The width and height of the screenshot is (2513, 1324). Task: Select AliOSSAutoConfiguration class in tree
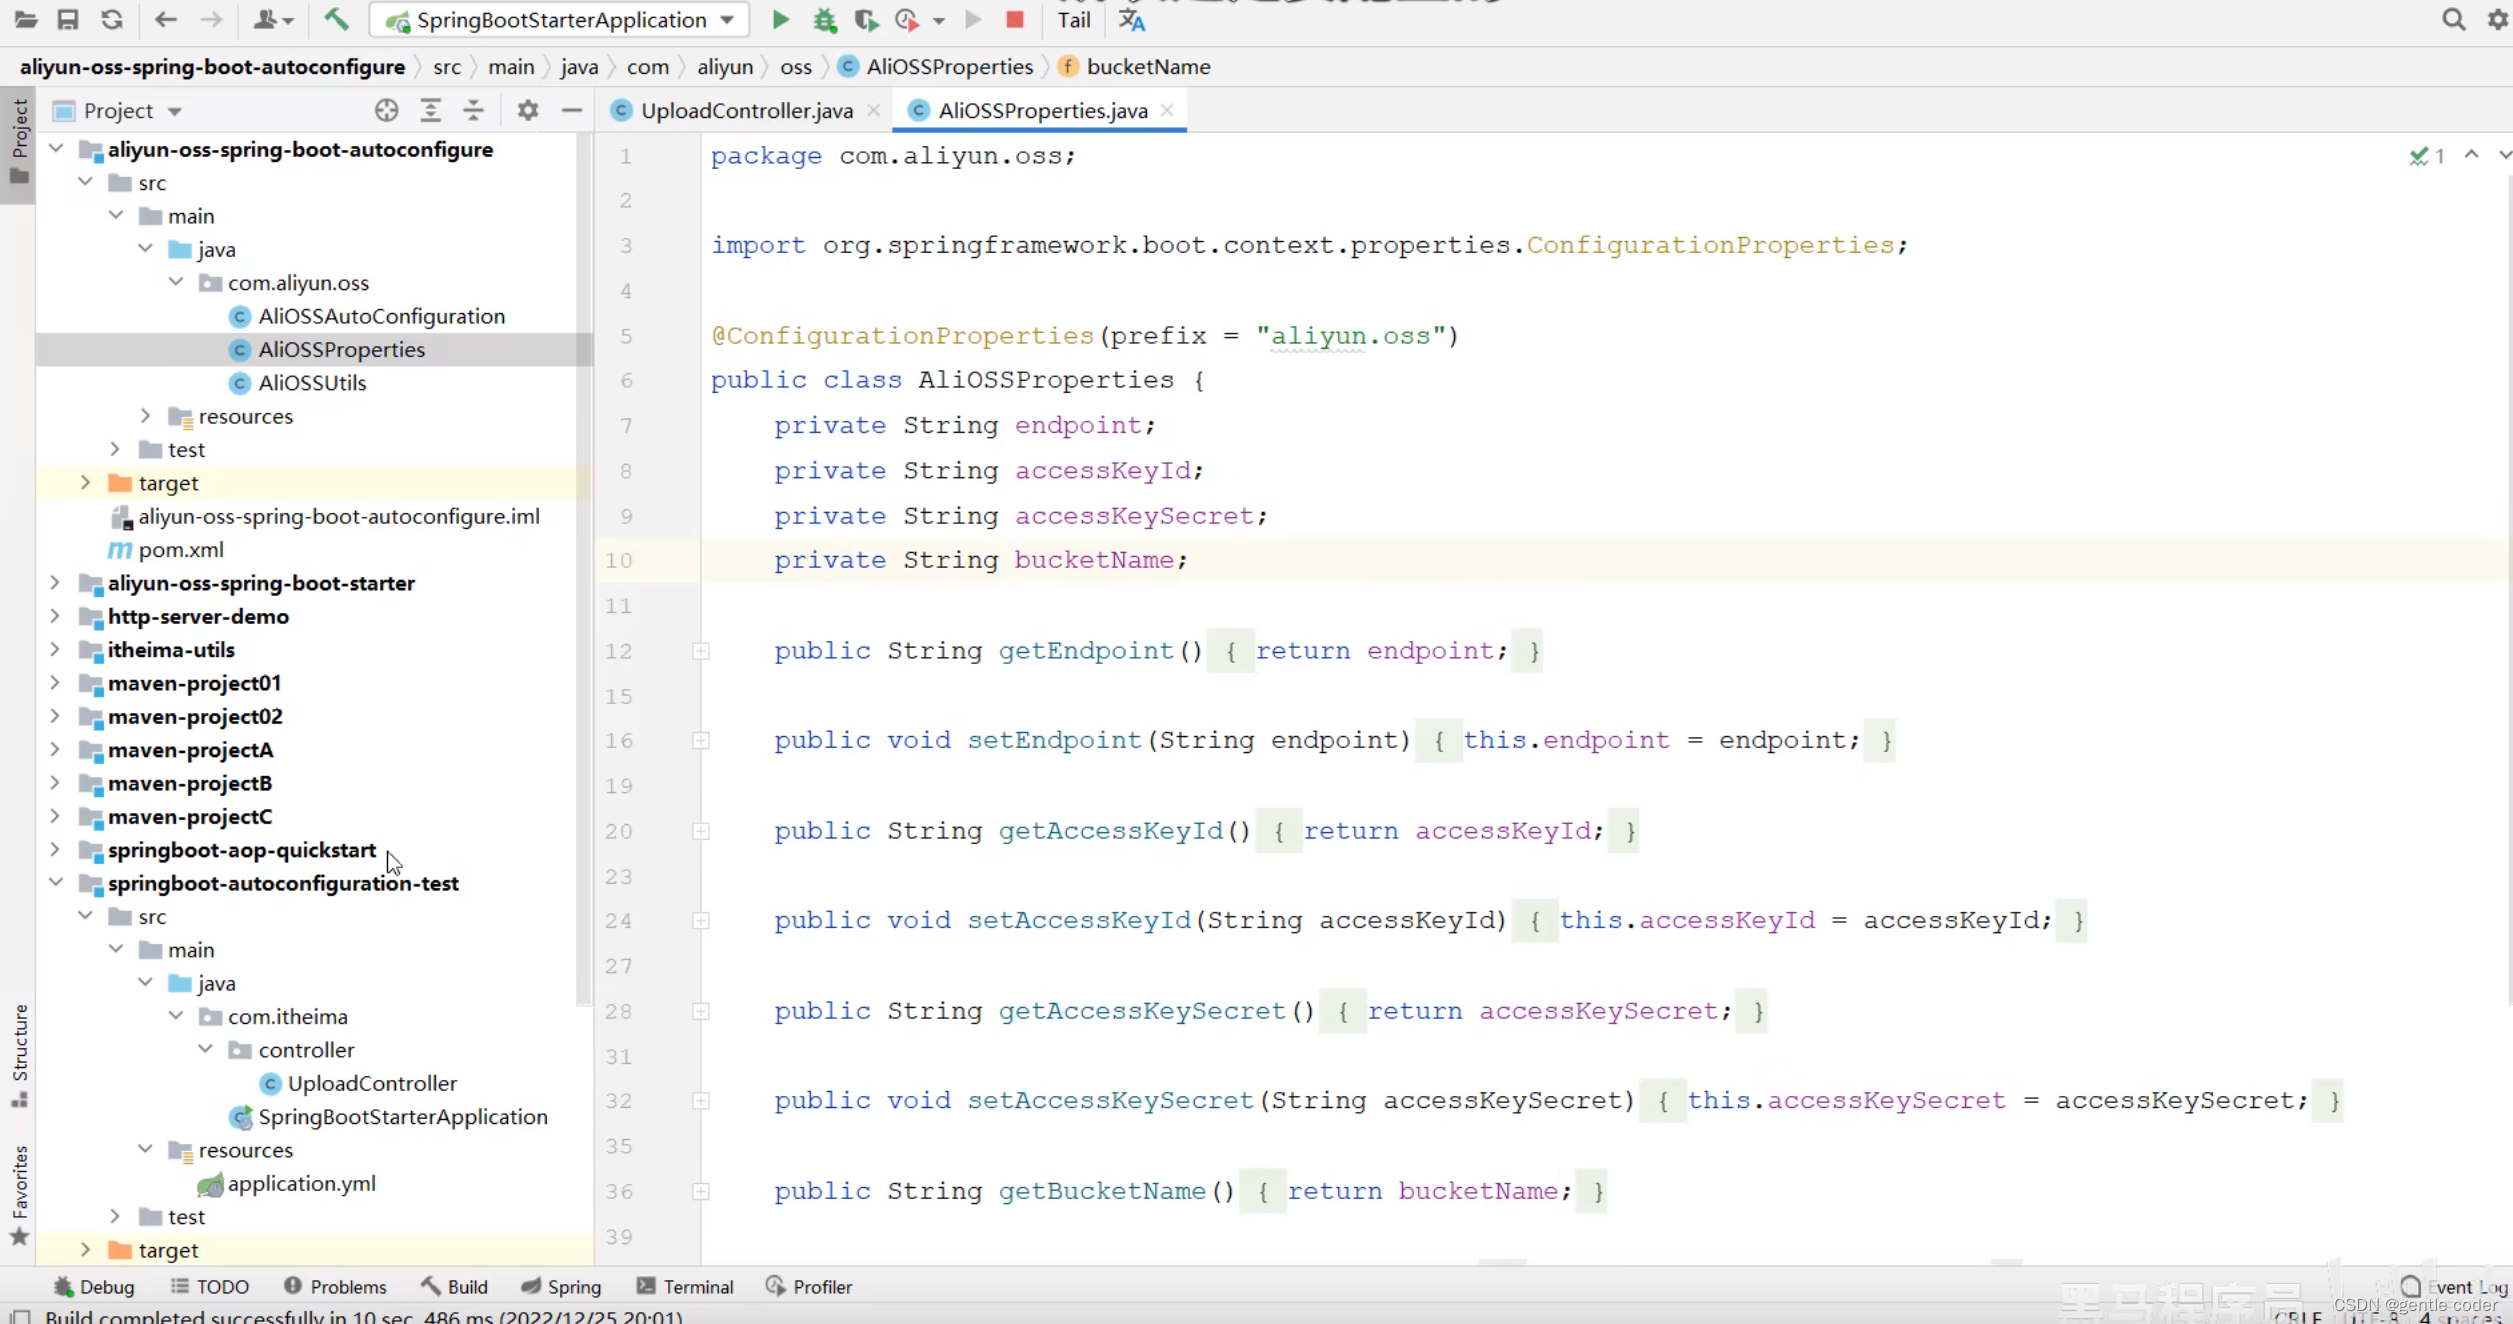tap(381, 316)
